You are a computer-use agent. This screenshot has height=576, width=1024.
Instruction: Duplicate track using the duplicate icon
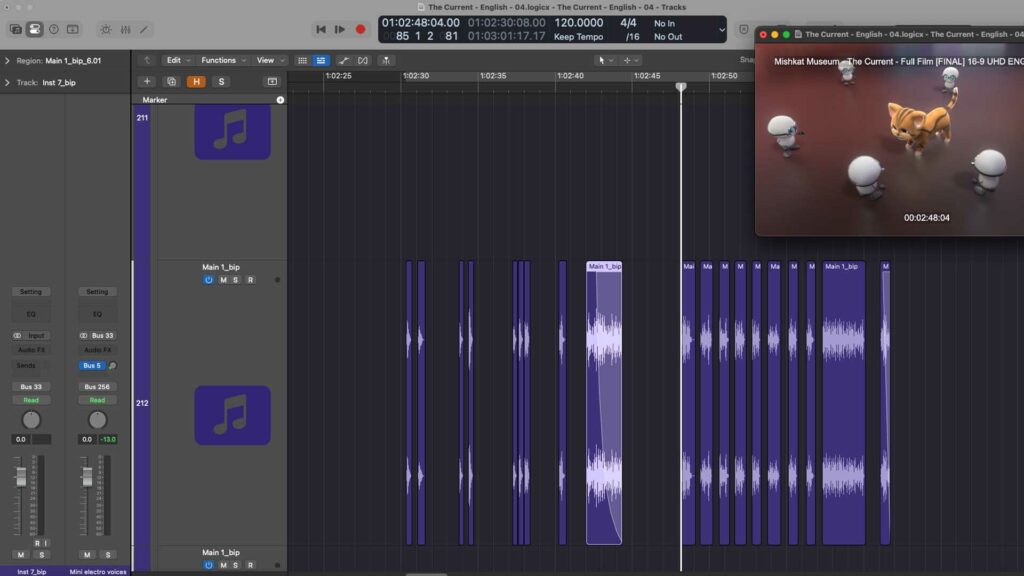coord(172,82)
